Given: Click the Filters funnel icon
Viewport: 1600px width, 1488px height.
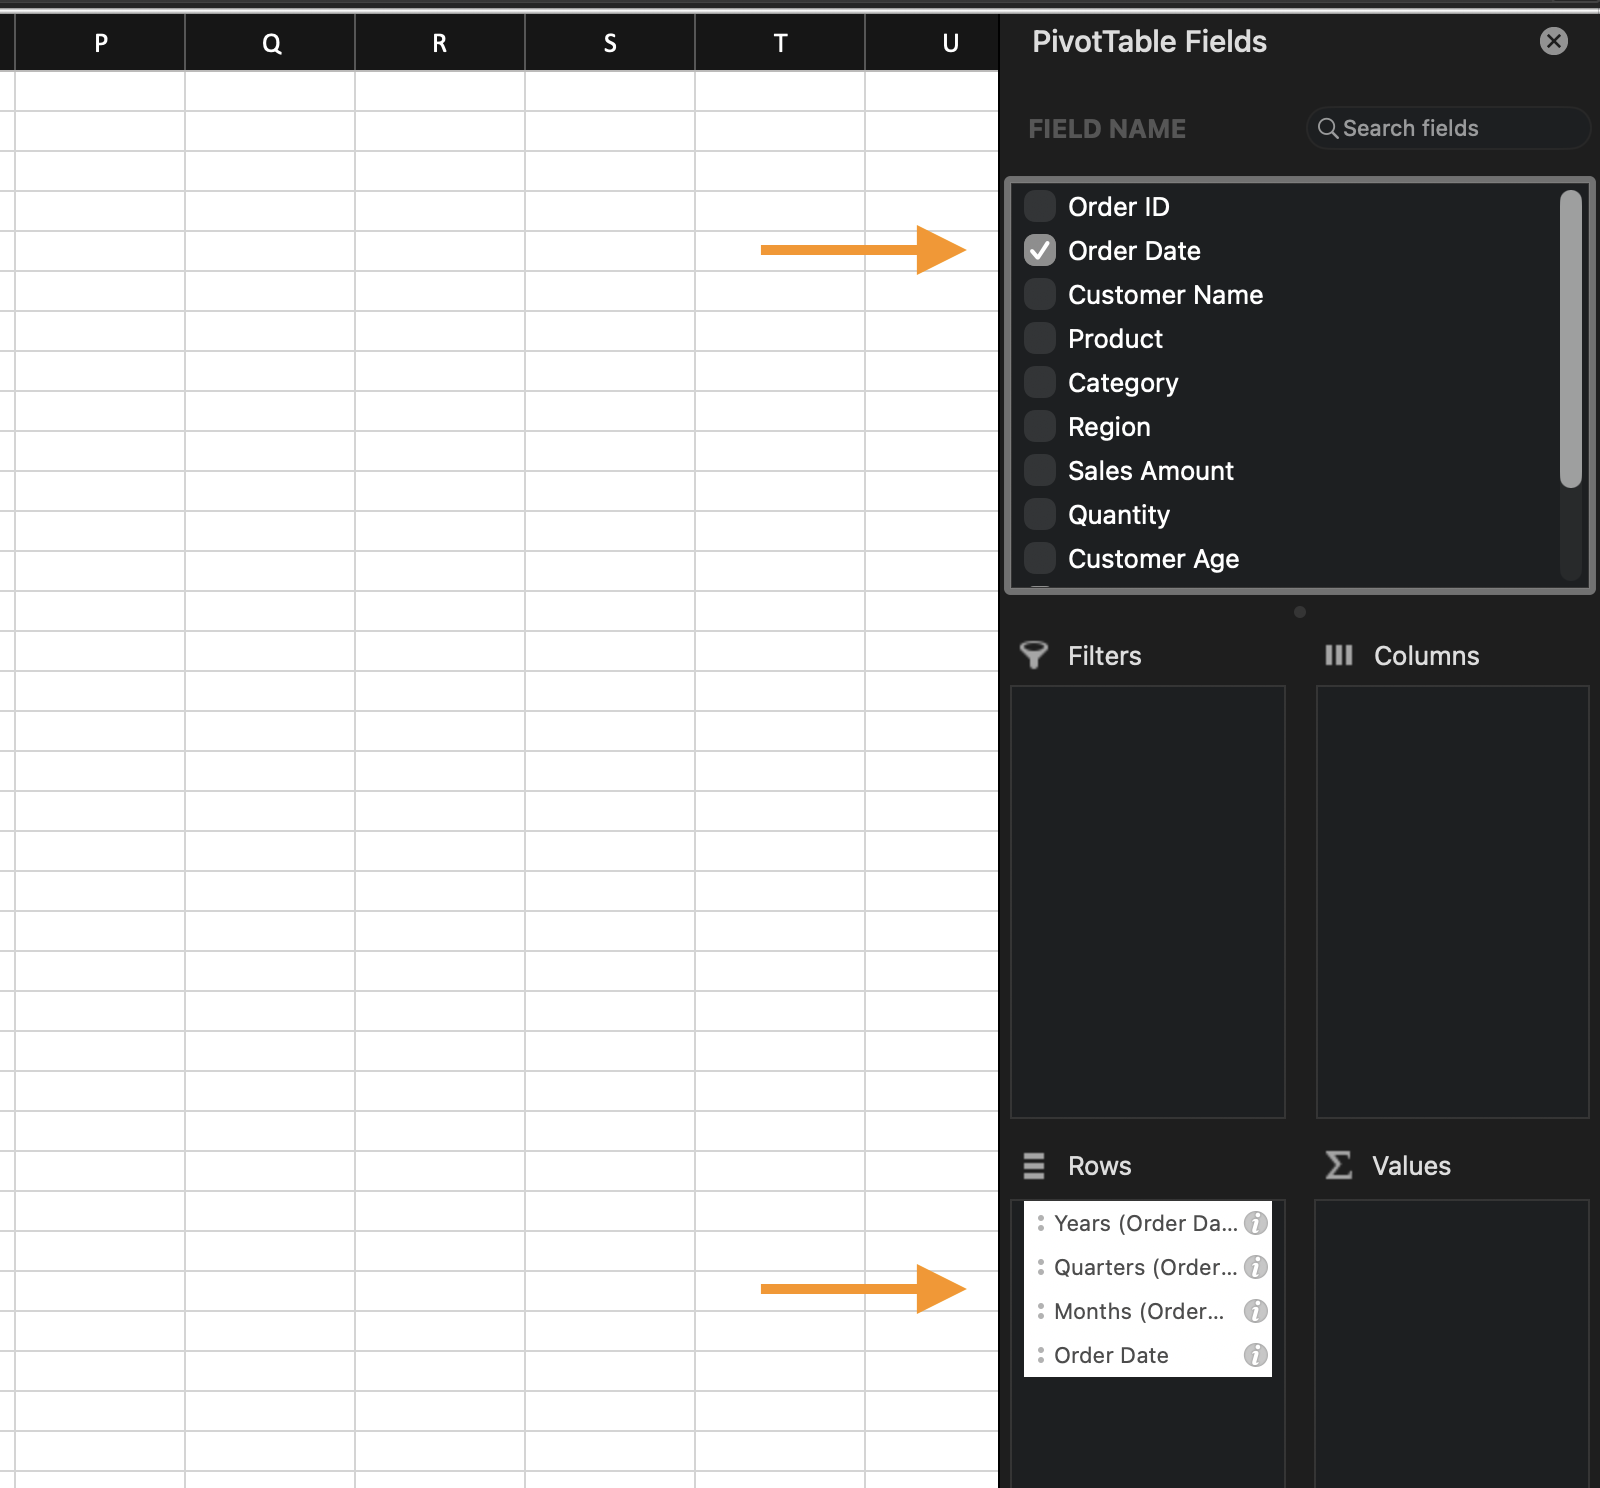Looking at the screenshot, I should (1034, 655).
